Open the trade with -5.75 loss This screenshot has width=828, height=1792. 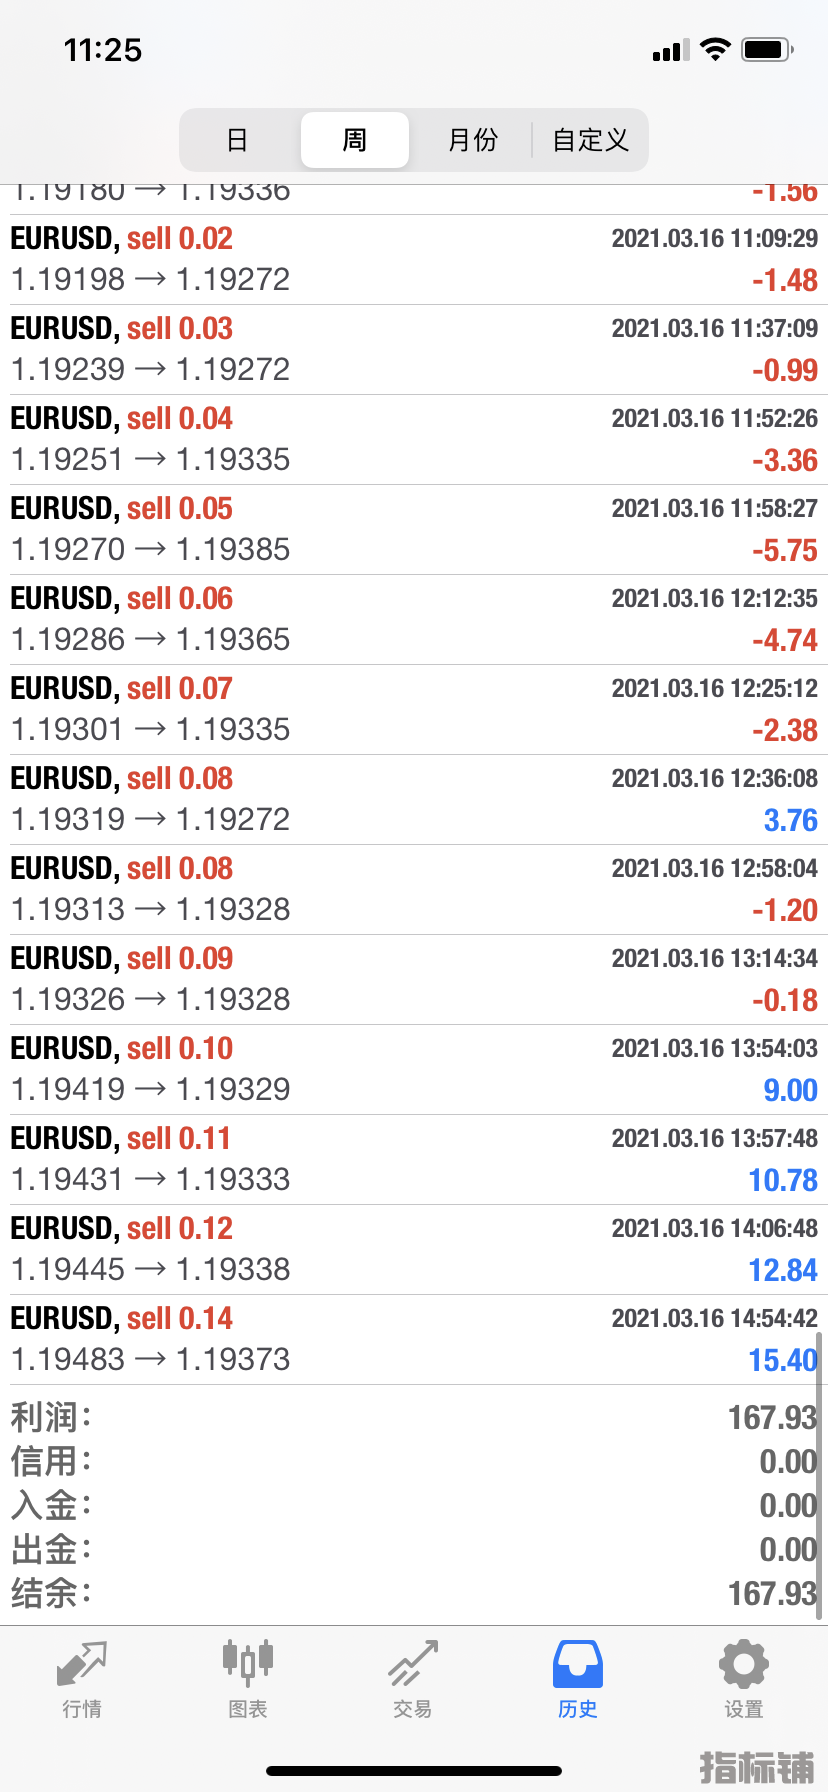[414, 530]
